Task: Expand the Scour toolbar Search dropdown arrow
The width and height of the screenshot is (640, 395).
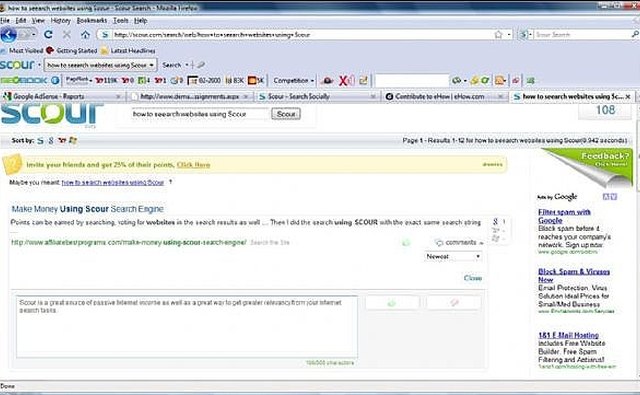Action: (187, 65)
